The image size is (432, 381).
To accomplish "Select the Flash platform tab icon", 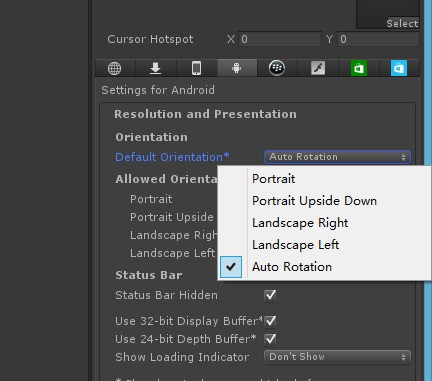I will 318,68.
